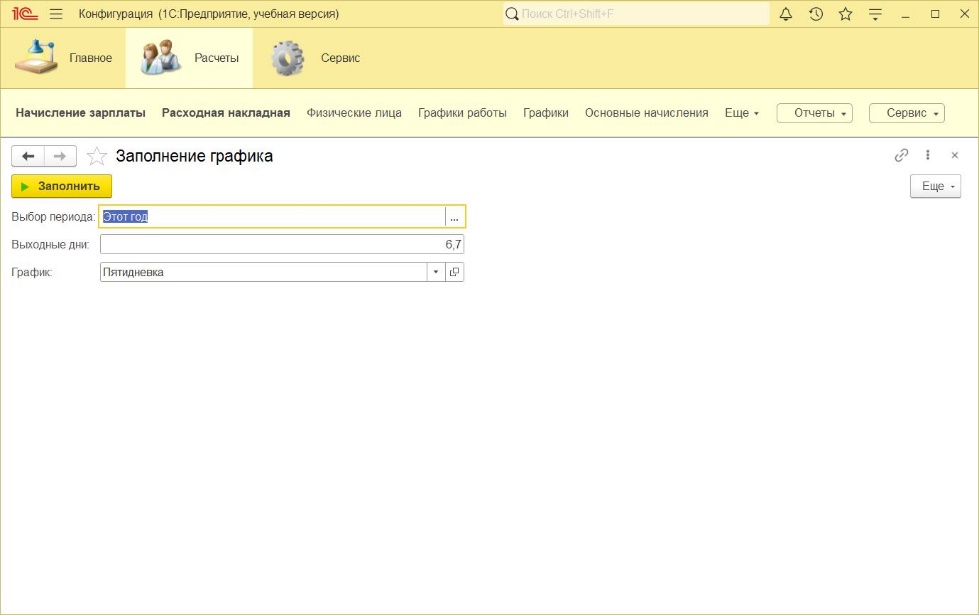
Task: Click the Заполнить button
Action: [x=61, y=186]
